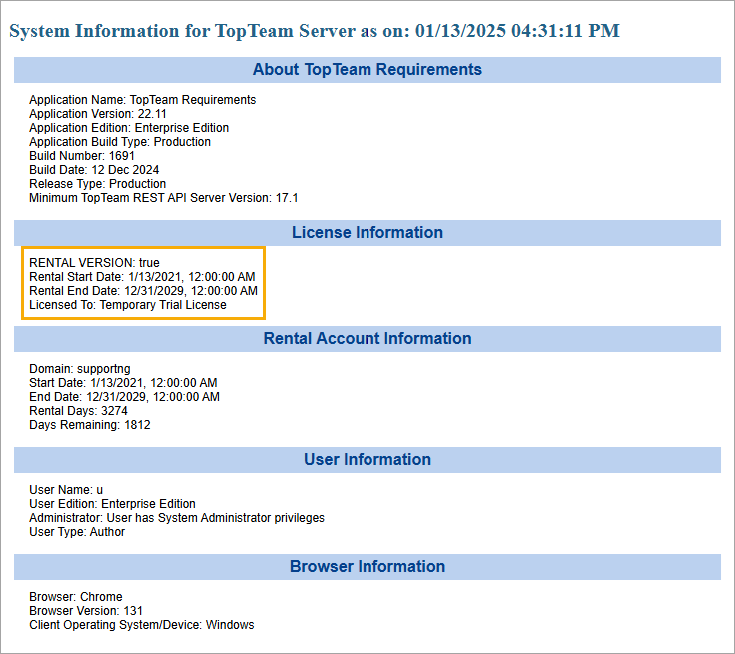Click the 'Release Type: Production' line
This screenshot has height=654, width=735.
point(98,184)
